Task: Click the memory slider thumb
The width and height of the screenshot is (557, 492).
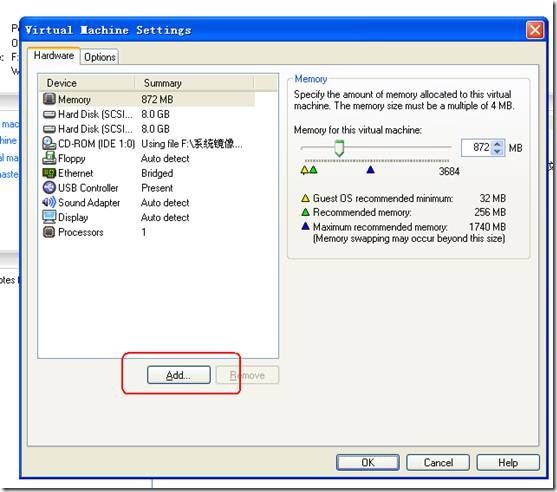Action: pos(339,148)
